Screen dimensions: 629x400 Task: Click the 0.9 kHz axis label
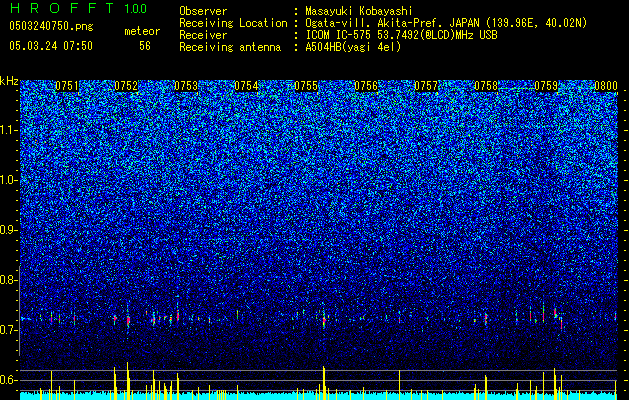coord(9,230)
